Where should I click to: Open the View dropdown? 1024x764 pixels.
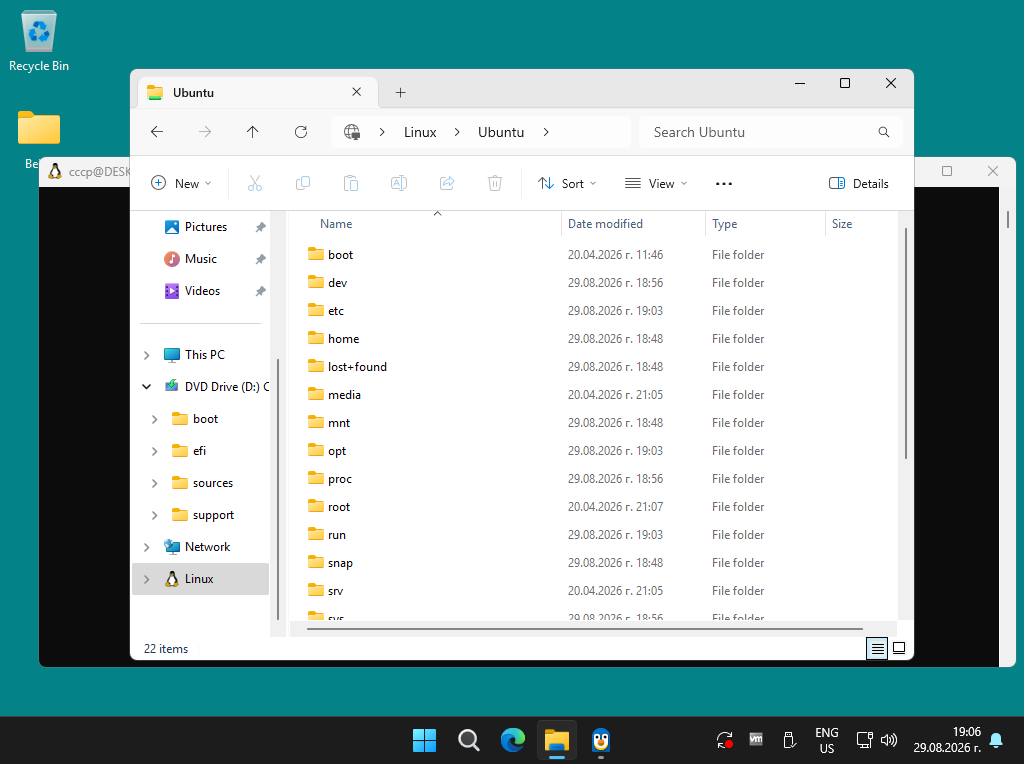656,183
